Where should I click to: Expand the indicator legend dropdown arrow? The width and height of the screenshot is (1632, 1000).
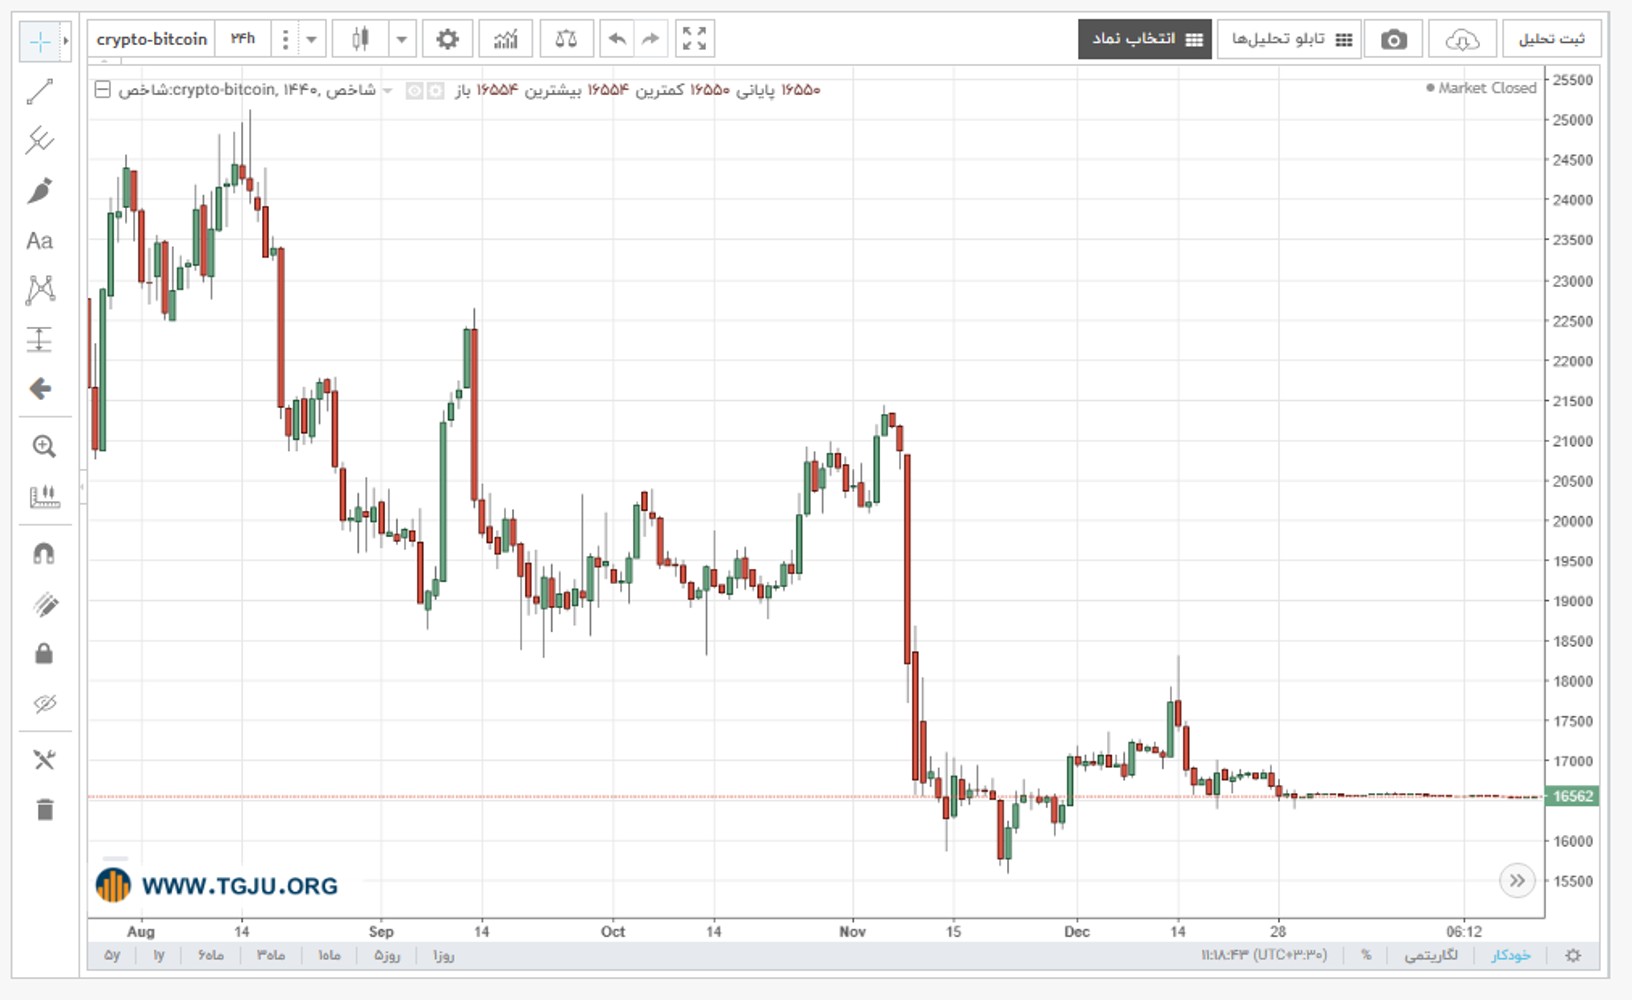pos(388,91)
